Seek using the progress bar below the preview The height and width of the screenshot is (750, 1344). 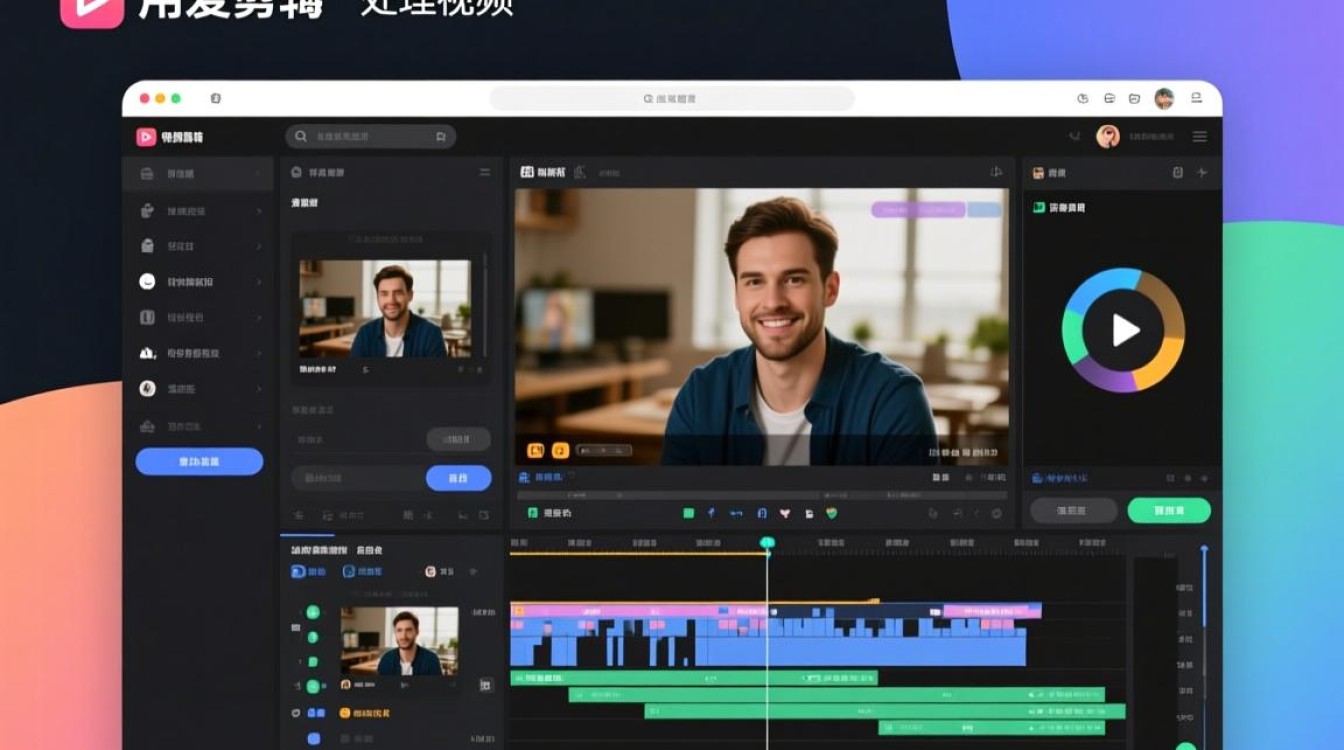tap(762, 494)
